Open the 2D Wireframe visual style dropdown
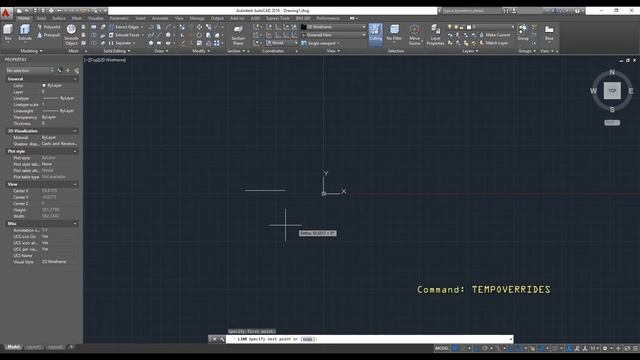The width and height of the screenshot is (640, 360). coord(333,27)
